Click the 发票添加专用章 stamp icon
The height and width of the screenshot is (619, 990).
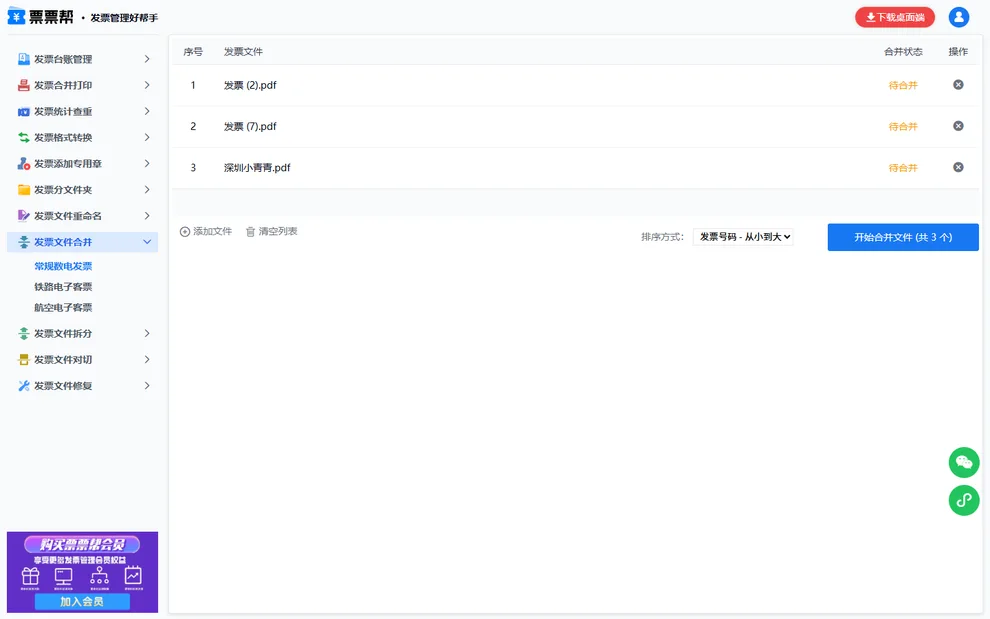(x=24, y=164)
